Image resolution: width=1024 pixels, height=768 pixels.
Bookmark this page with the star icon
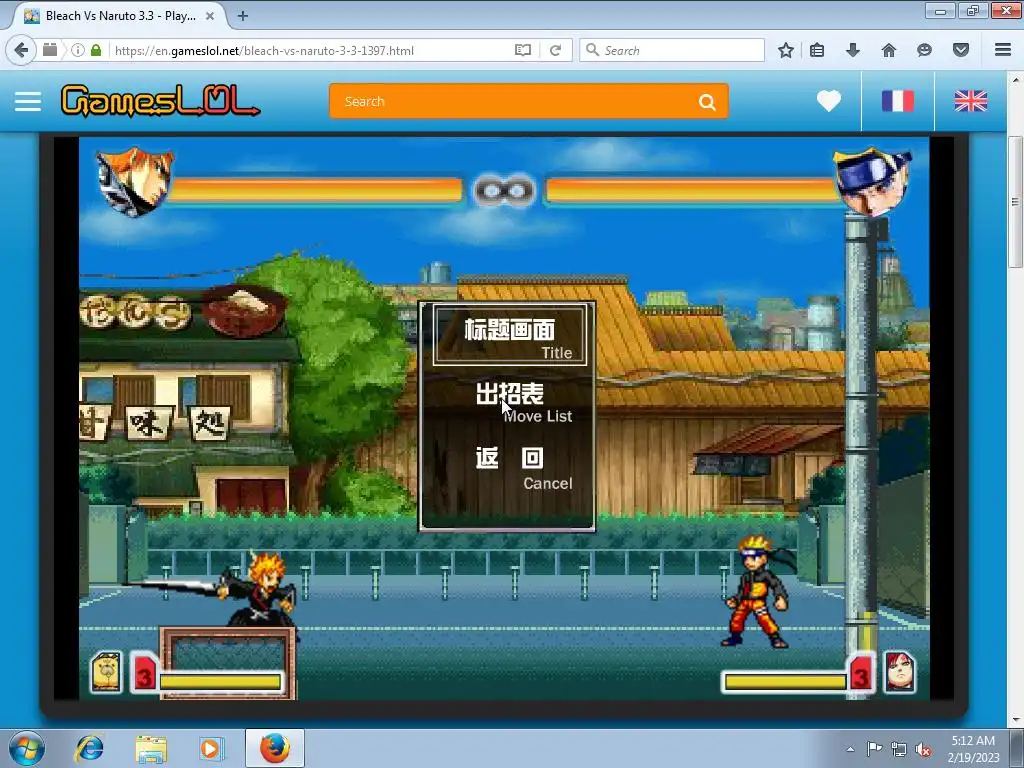tap(786, 50)
